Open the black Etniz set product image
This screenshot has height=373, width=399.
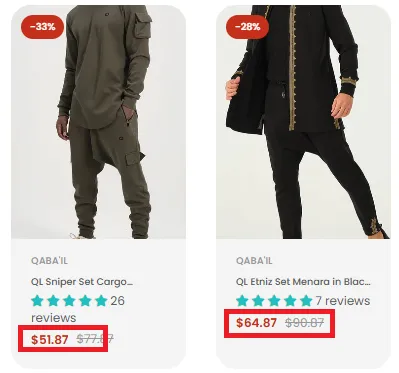pos(303,122)
